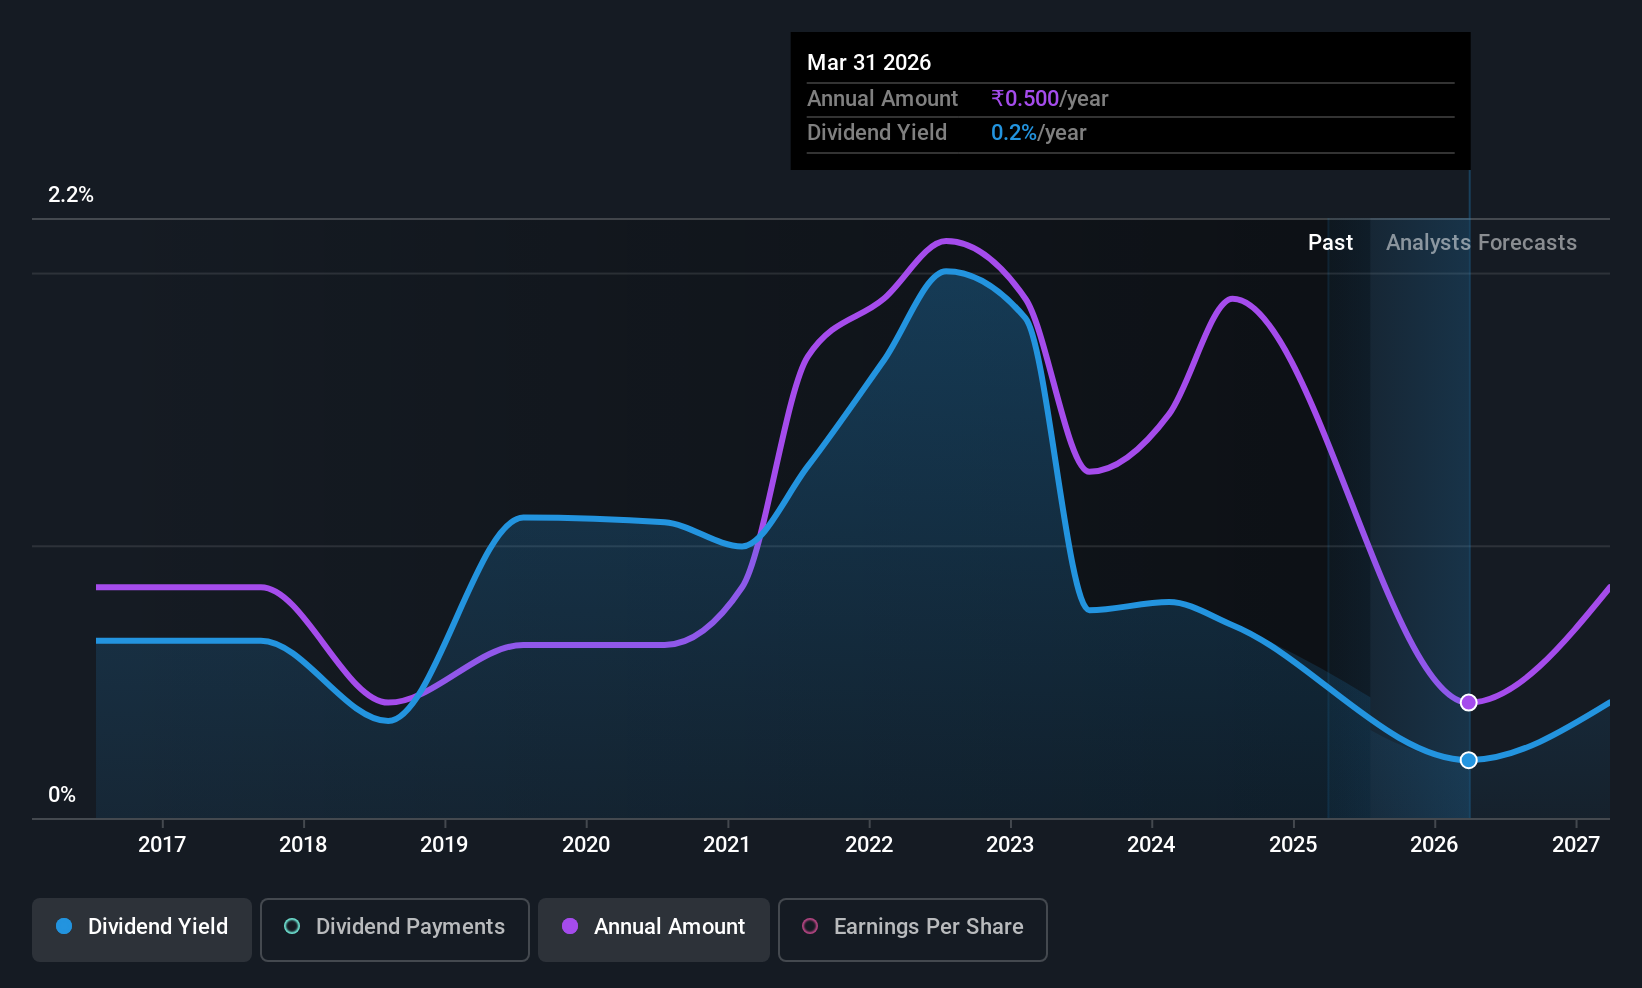Image resolution: width=1642 pixels, height=988 pixels.
Task: Click the 2026 x-axis label
Action: [1434, 845]
